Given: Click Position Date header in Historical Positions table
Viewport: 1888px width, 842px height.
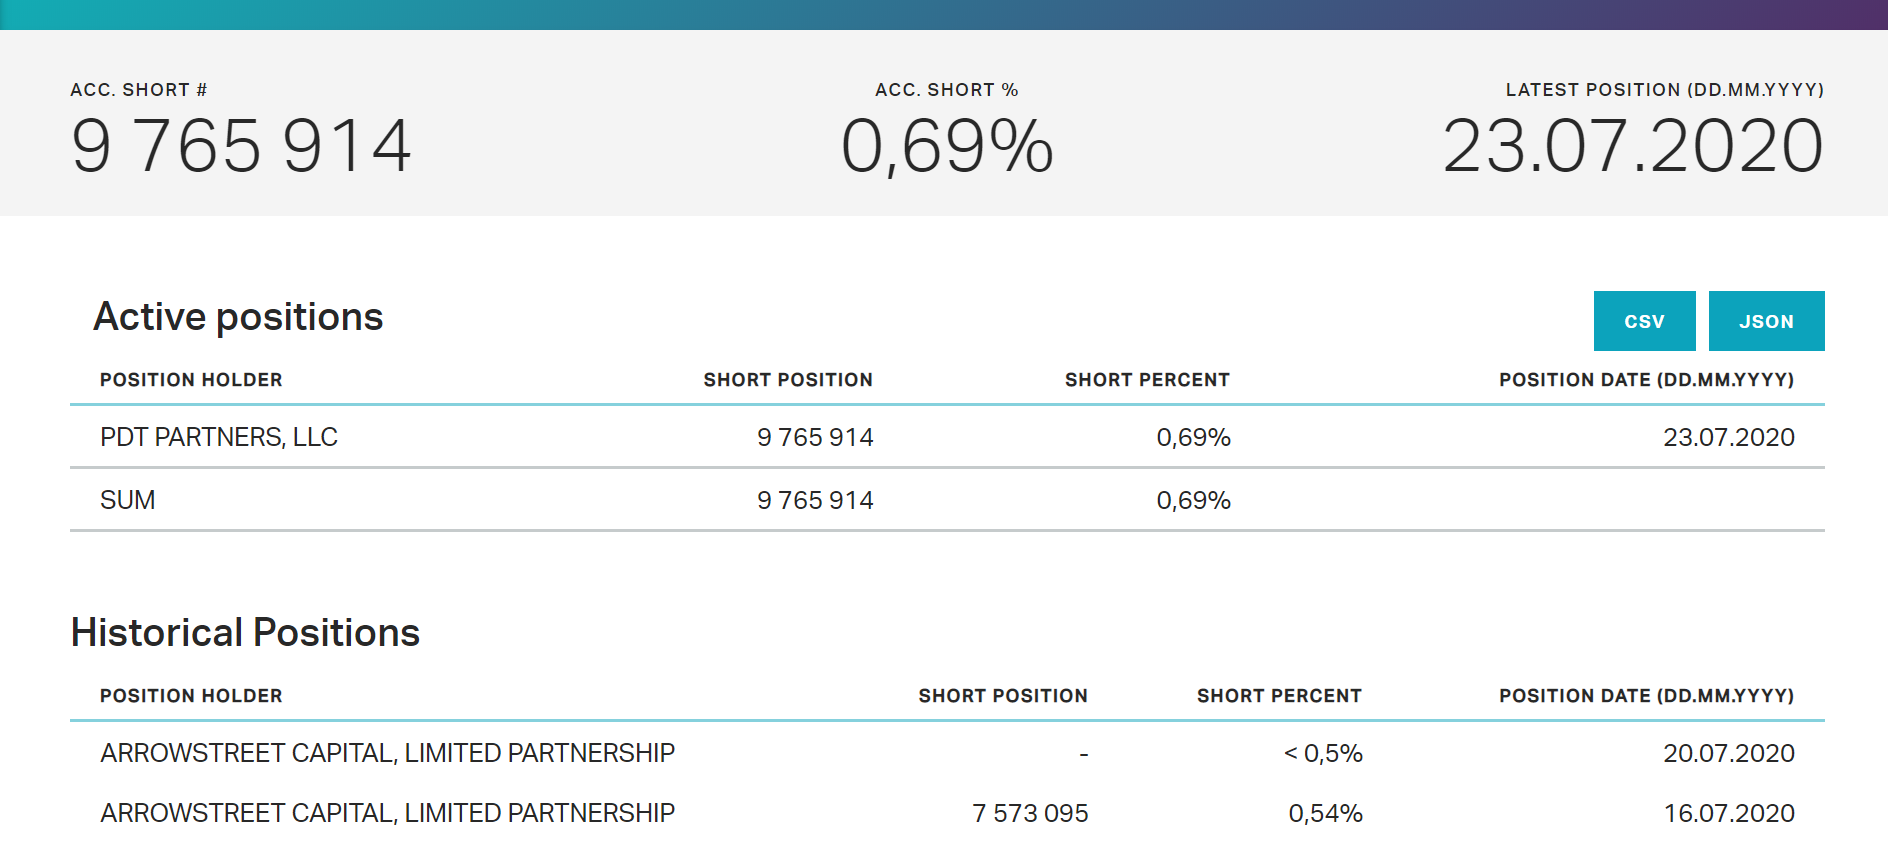Looking at the screenshot, I should (x=1646, y=696).
